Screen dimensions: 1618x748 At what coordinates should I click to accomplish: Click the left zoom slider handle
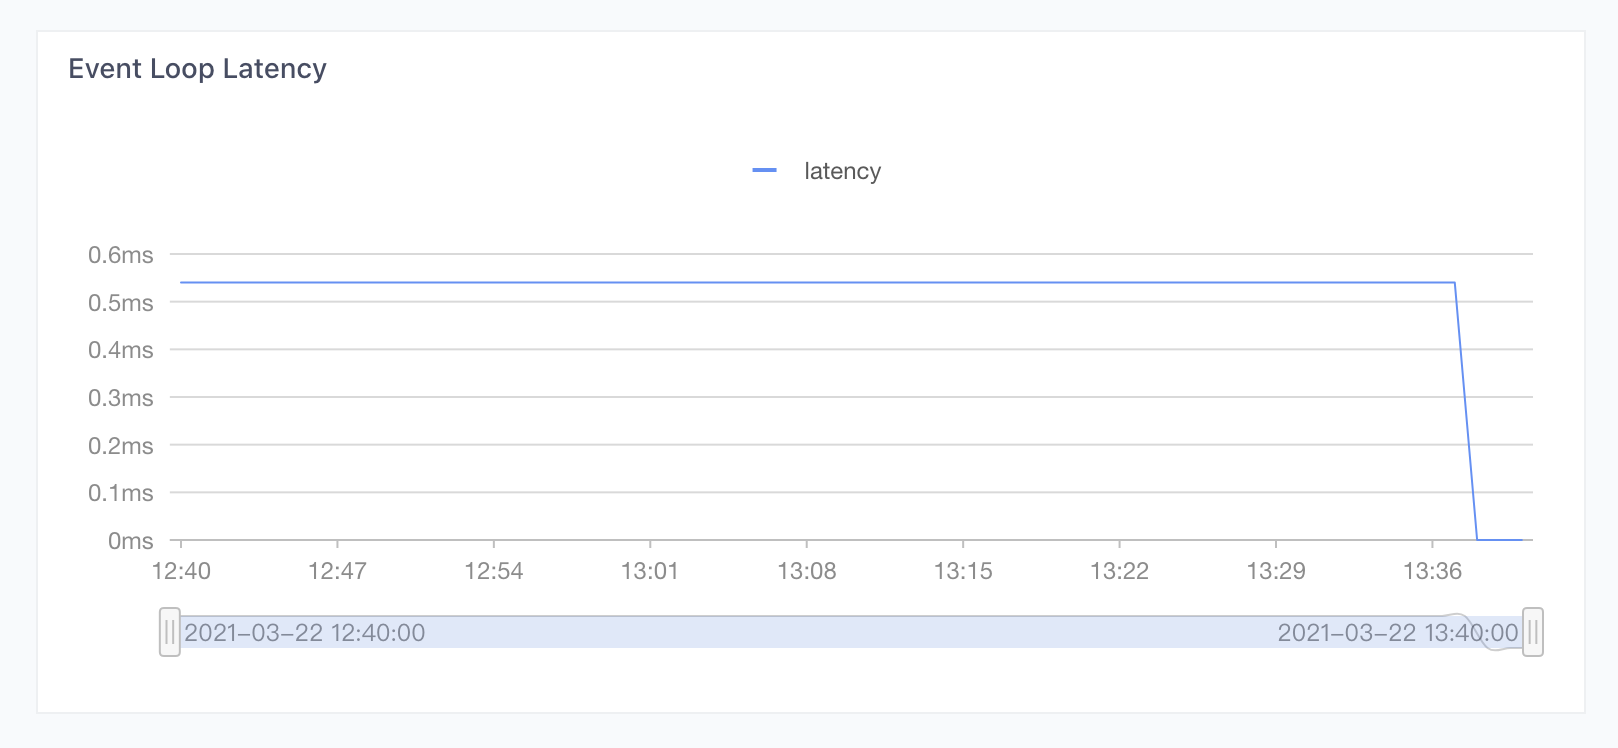170,632
